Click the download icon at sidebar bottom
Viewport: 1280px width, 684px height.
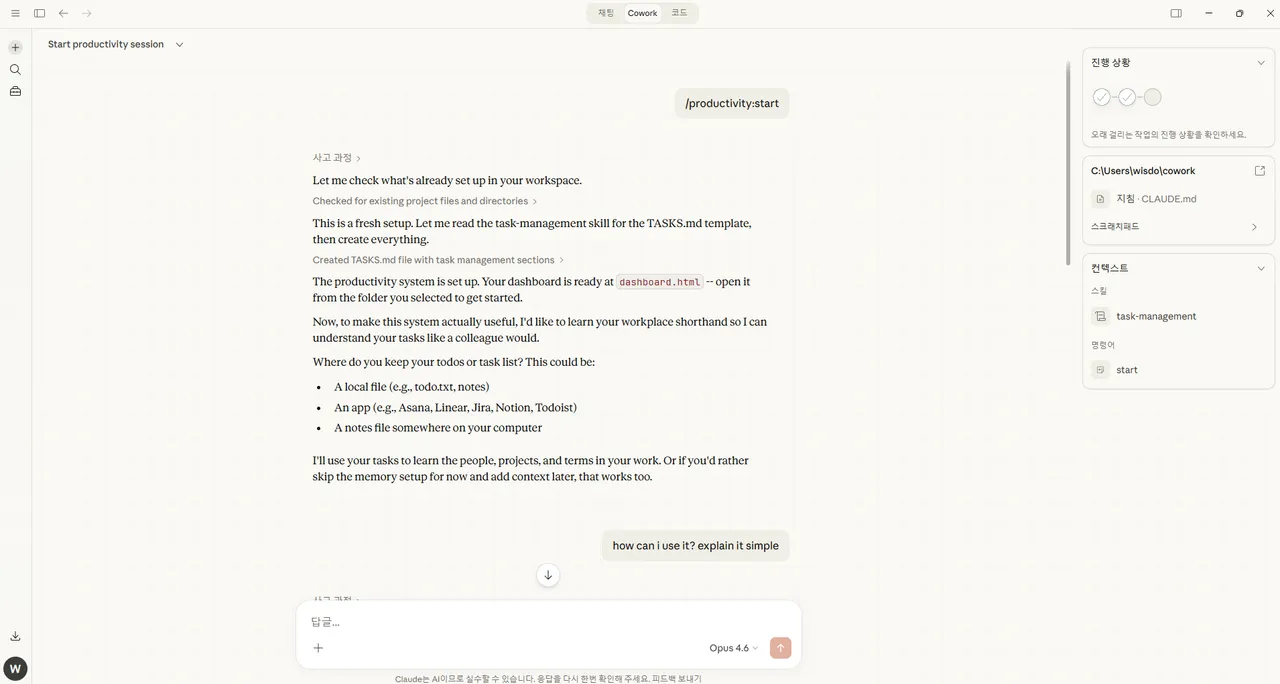click(x=15, y=636)
